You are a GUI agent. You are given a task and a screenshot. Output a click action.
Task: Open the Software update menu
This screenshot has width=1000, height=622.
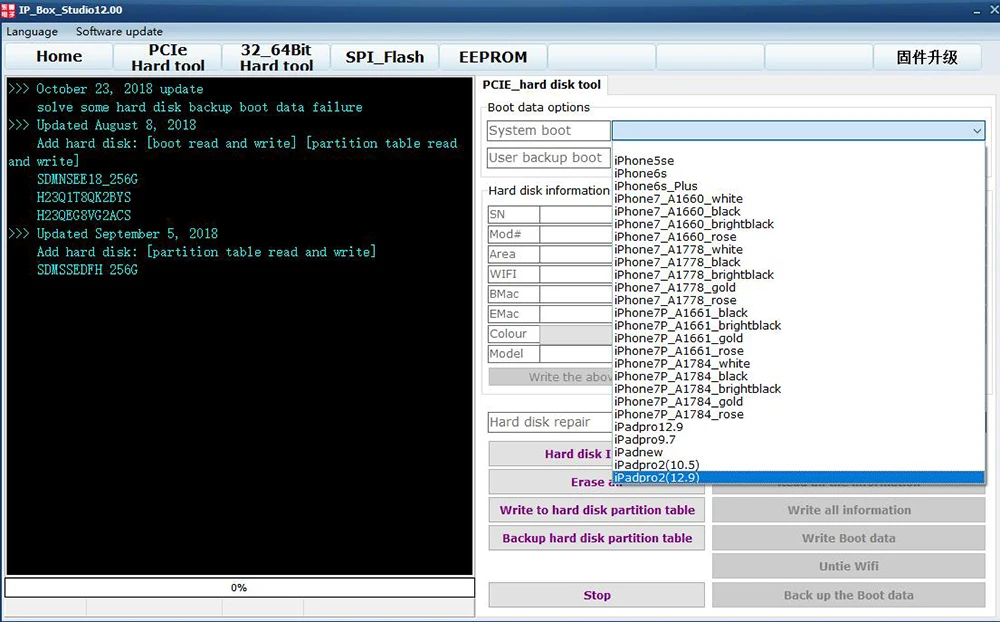point(119,31)
